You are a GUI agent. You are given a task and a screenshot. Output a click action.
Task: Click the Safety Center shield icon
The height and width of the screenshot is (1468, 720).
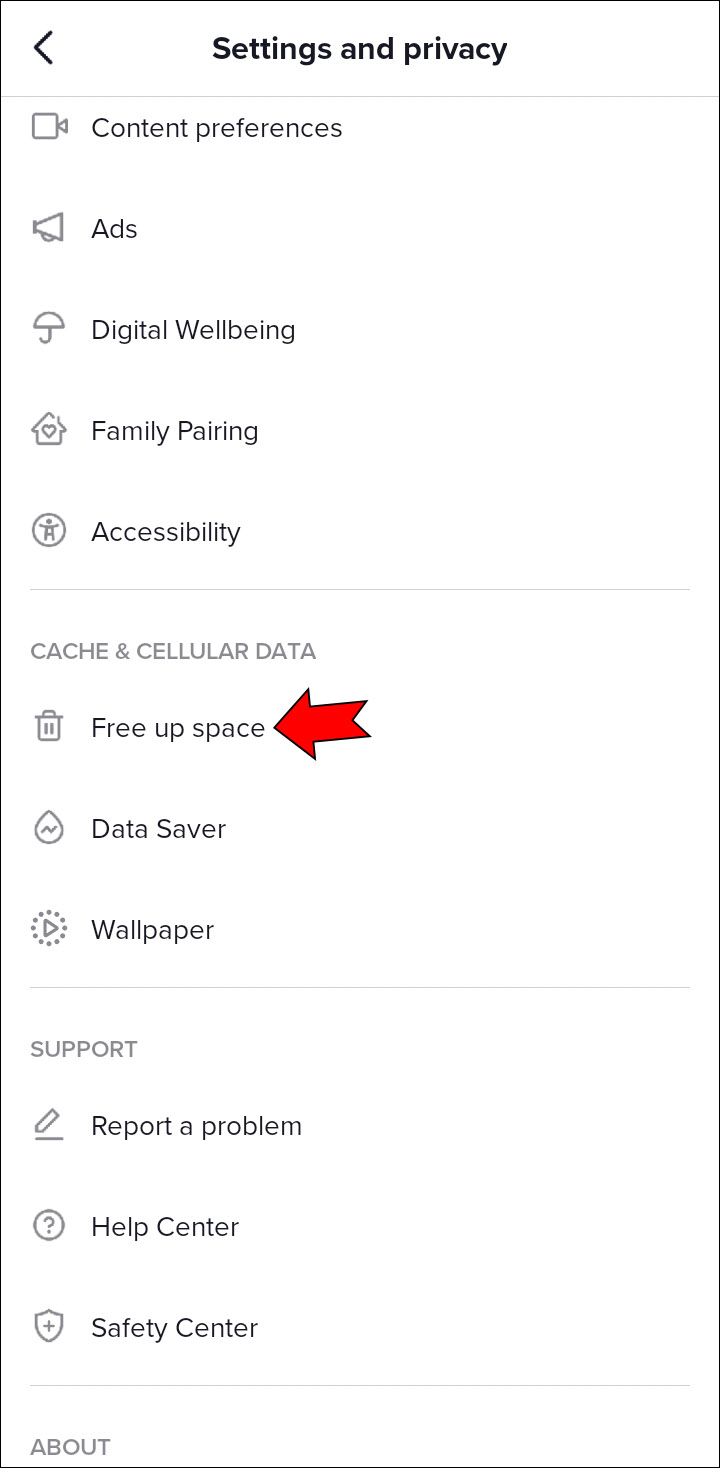49,1327
